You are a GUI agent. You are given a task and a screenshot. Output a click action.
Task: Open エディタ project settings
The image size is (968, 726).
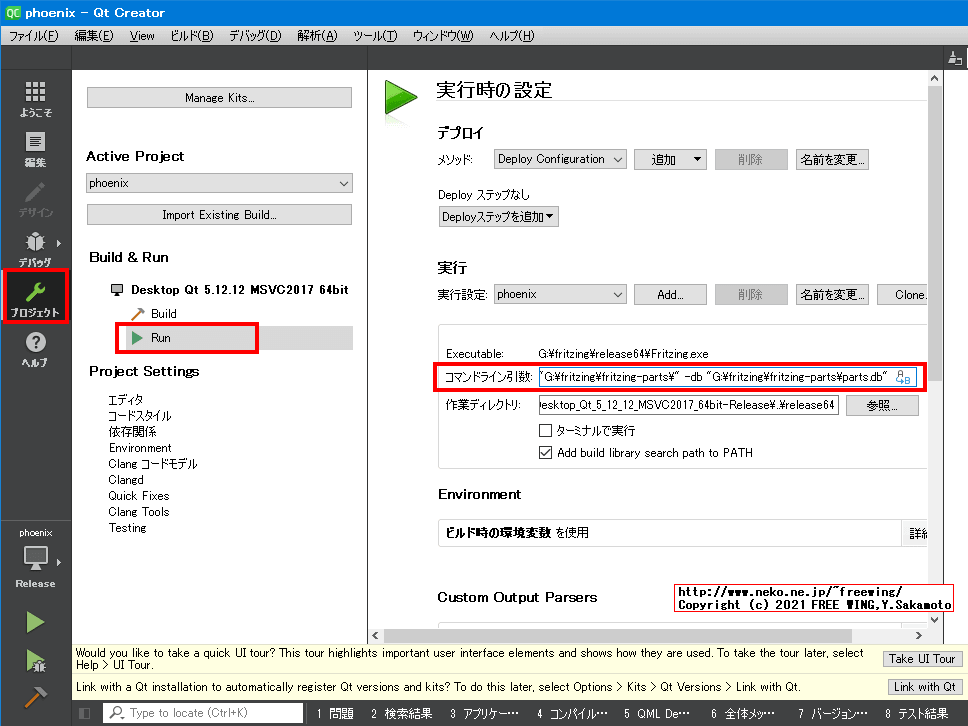tap(126, 399)
